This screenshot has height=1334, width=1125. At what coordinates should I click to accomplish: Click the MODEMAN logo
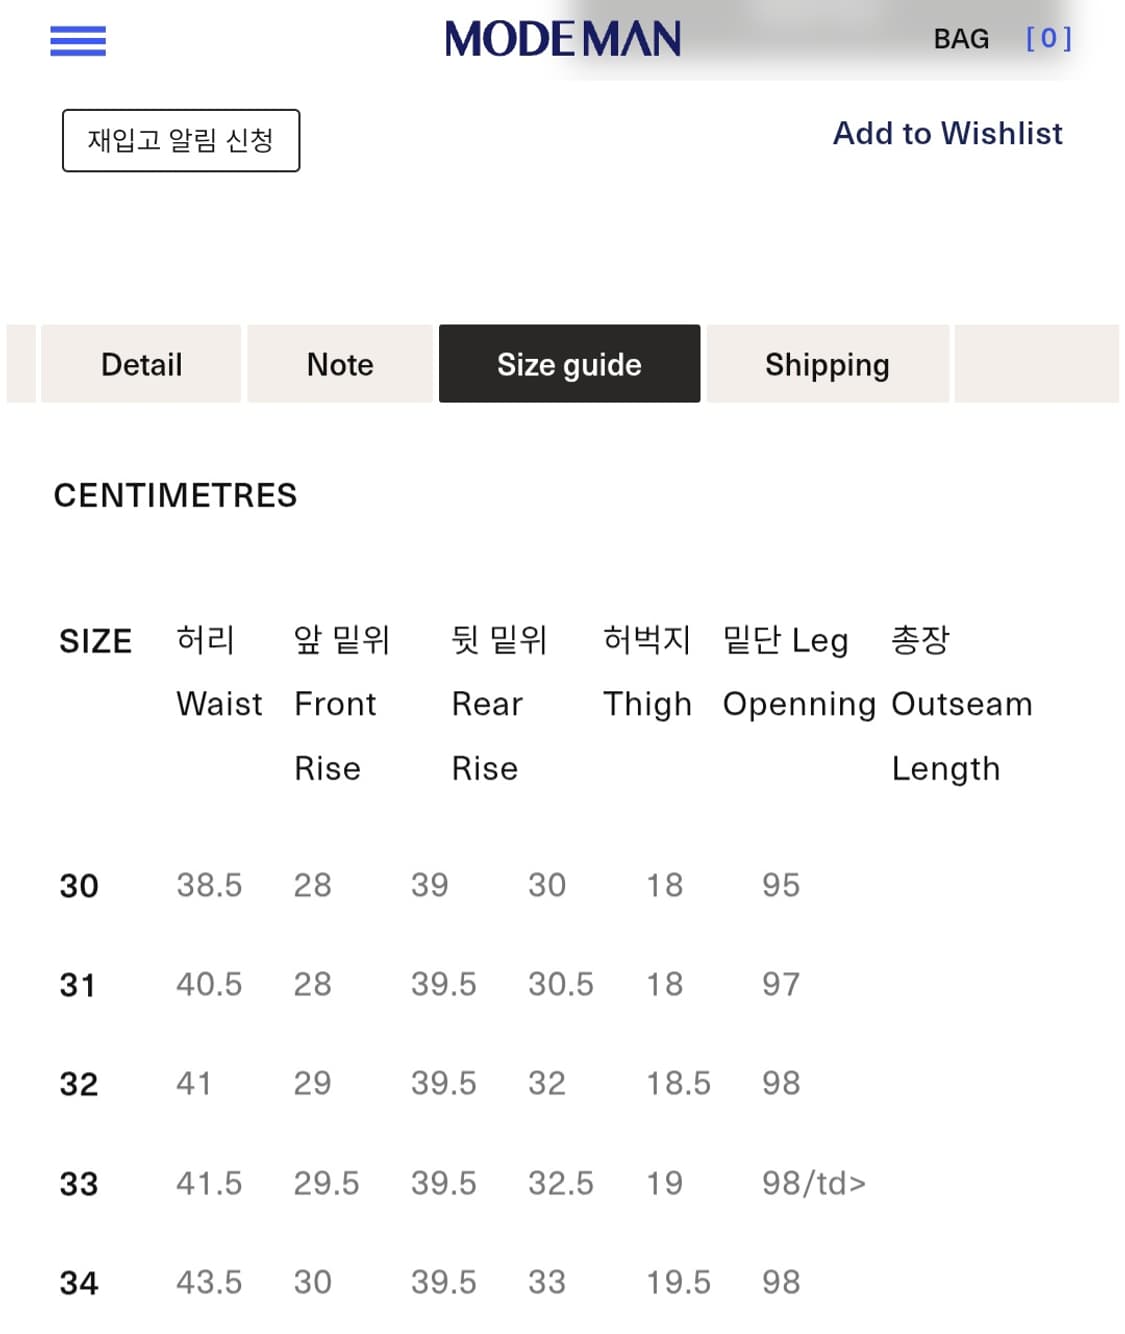[x=562, y=40]
